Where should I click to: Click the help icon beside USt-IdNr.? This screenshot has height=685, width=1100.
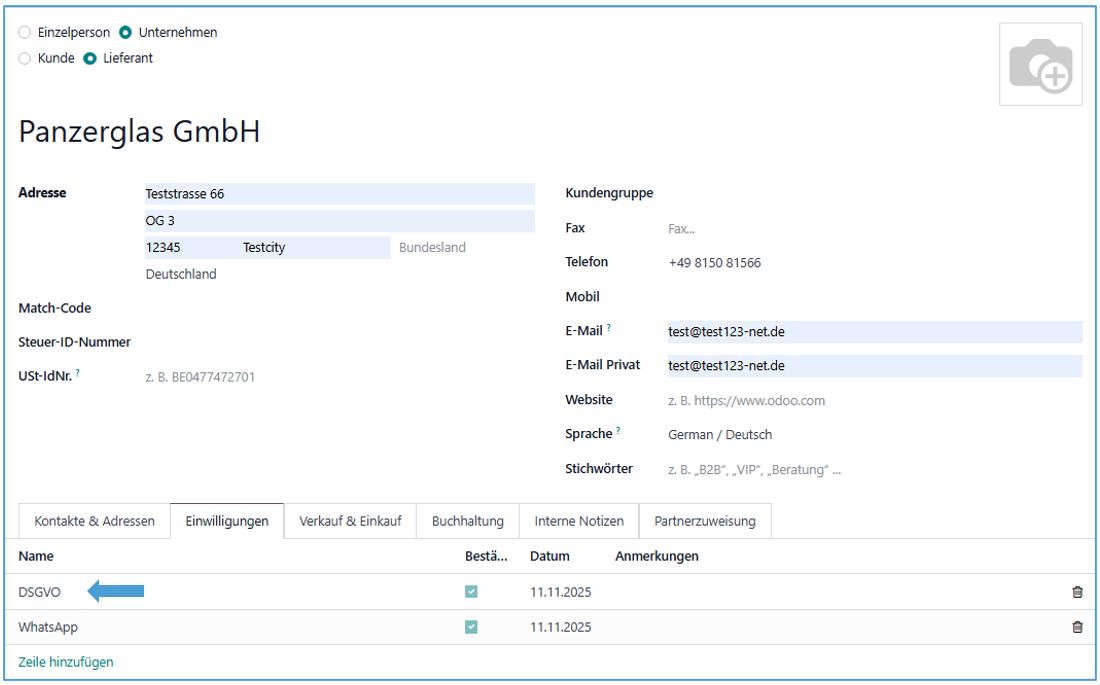tap(78, 375)
